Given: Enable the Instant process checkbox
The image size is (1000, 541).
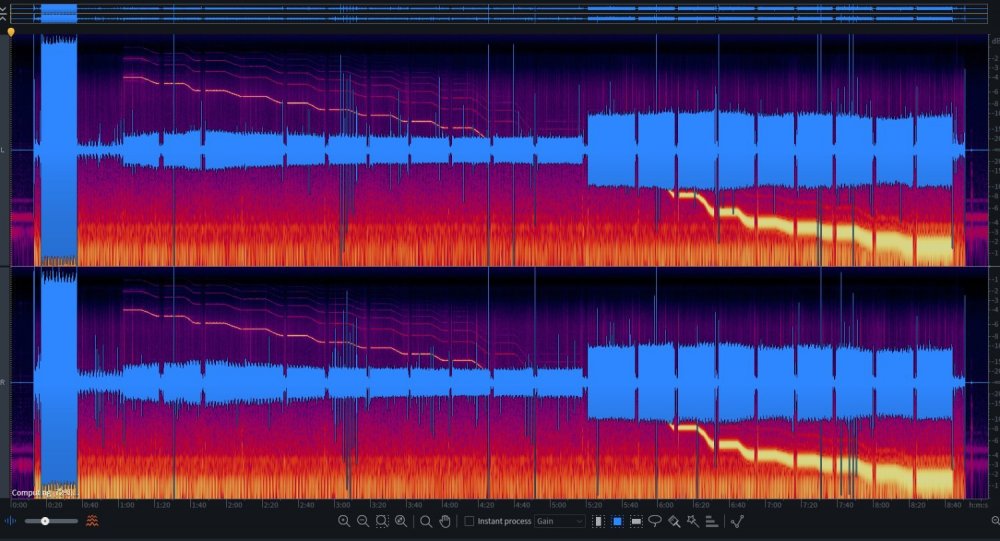Looking at the screenshot, I should click(470, 521).
